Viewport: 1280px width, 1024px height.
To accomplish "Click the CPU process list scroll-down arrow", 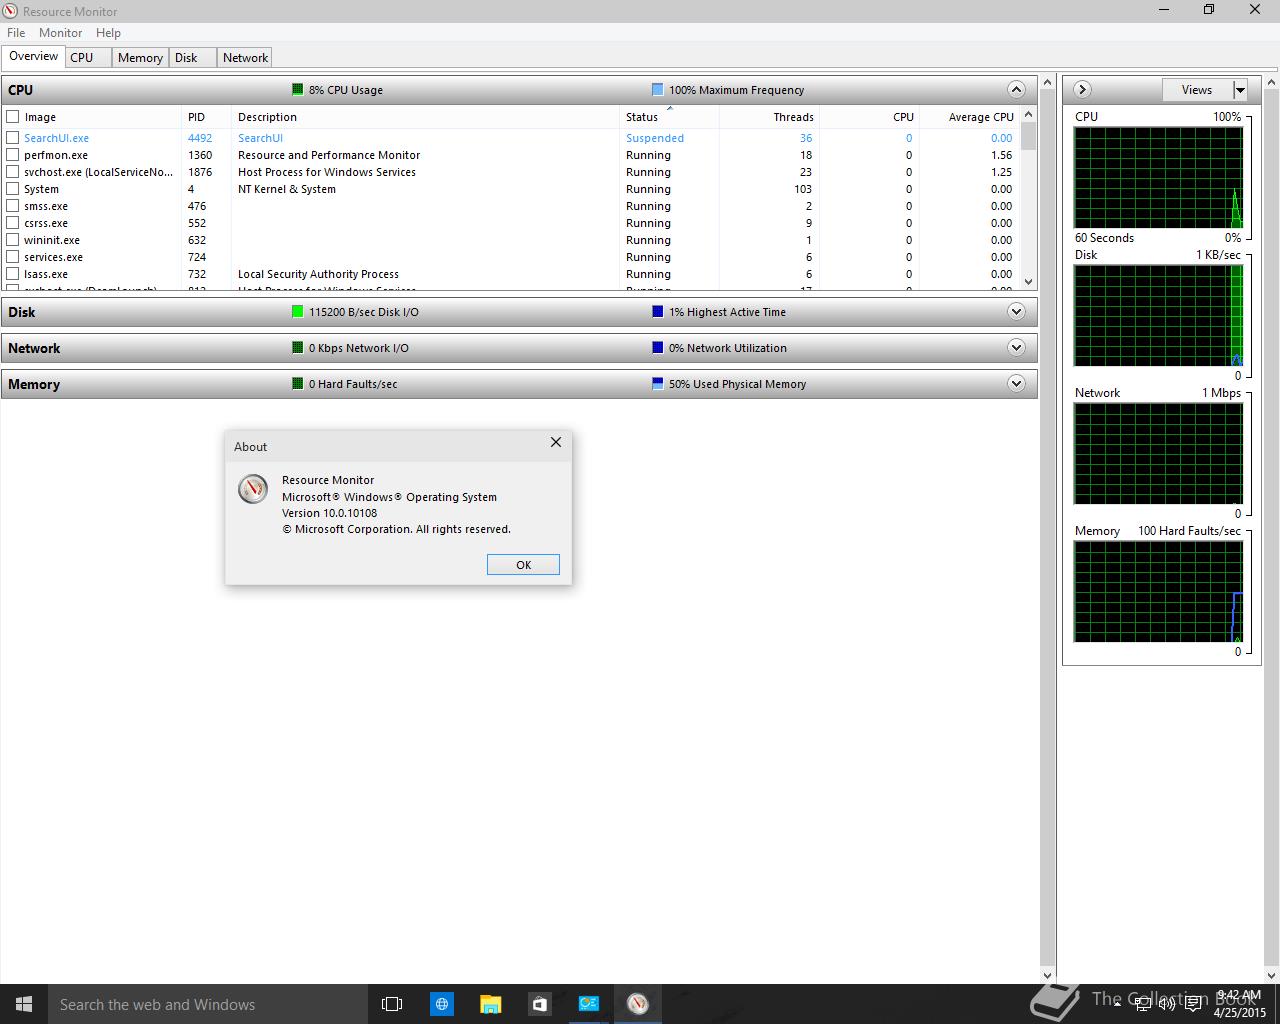I will (x=1029, y=282).
